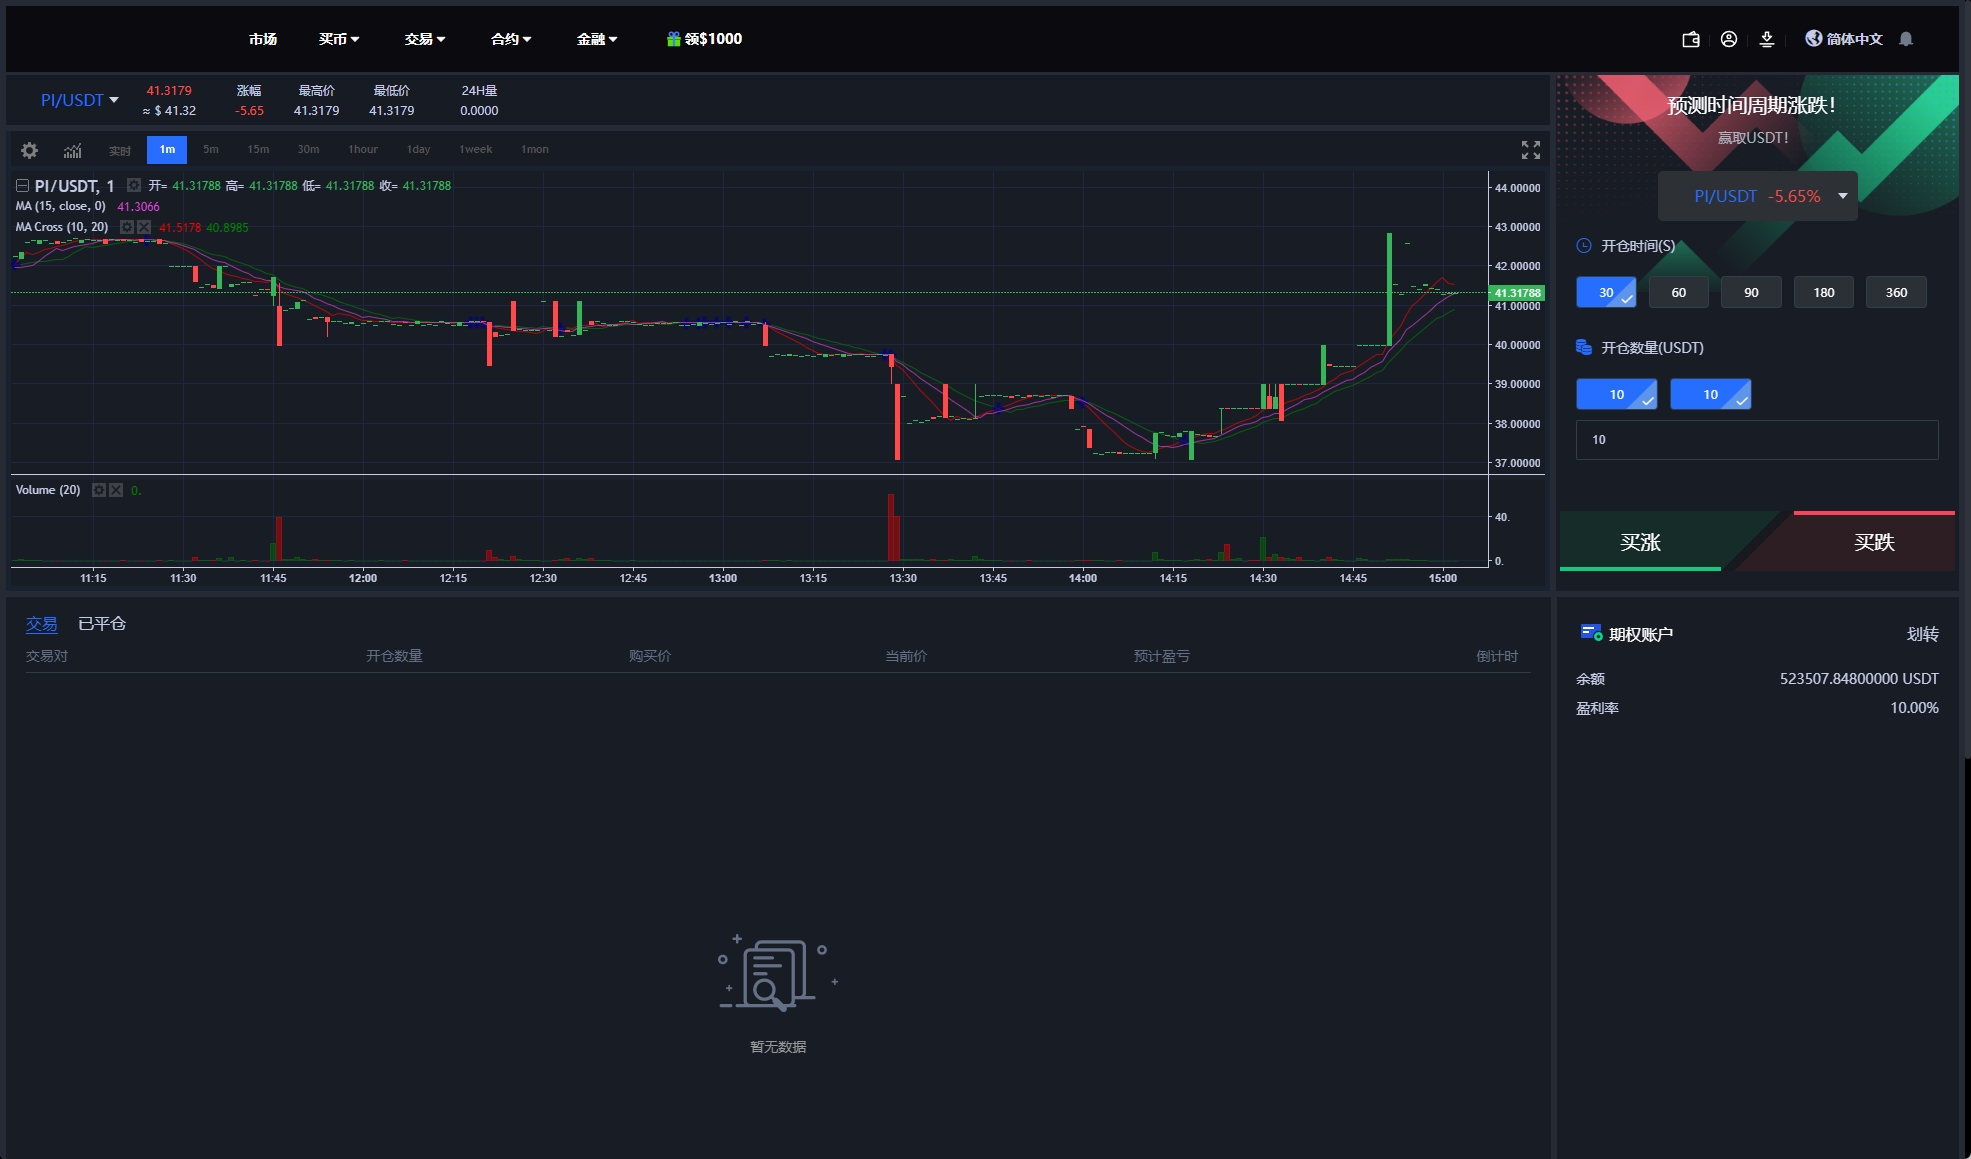Open the chart settings gear icon
The width and height of the screenshot is (1971, 1159).
coord(30,150)
